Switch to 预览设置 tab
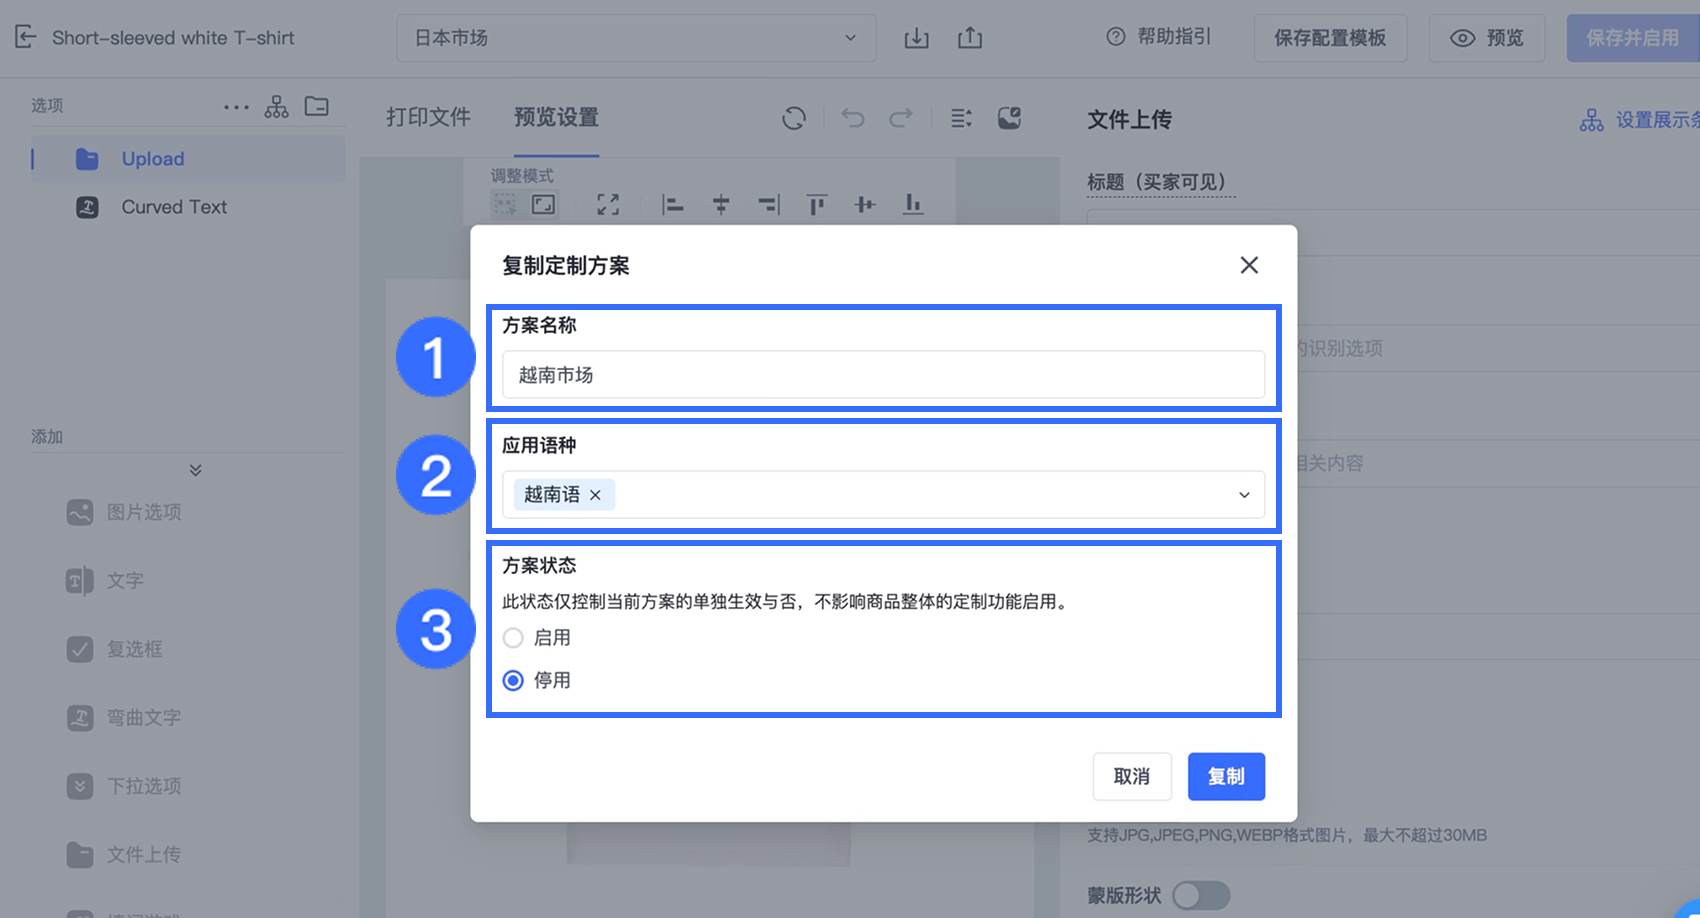This screenshot has height=918, width=1700. tap(556, 117)
